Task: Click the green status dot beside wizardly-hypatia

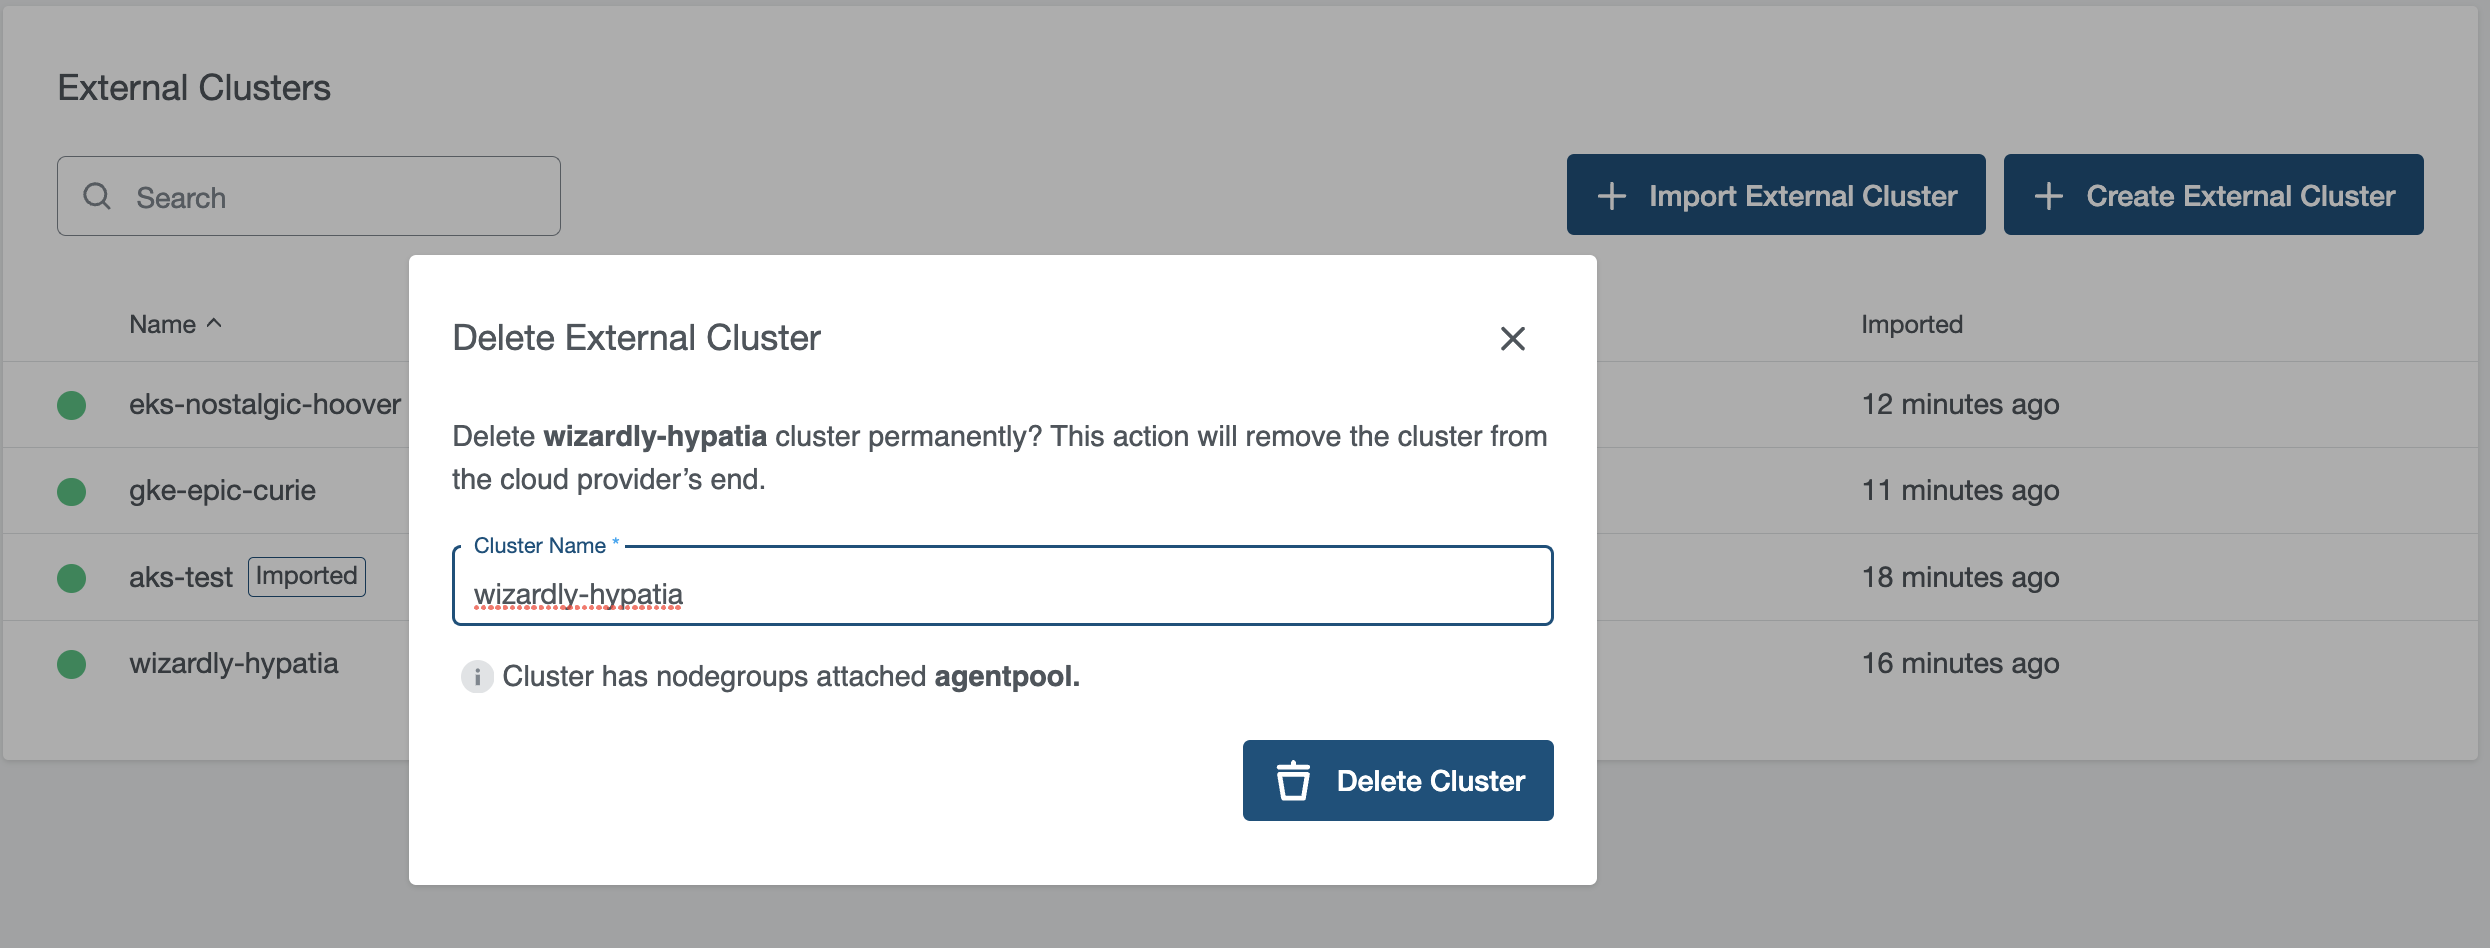Action: 71,663
